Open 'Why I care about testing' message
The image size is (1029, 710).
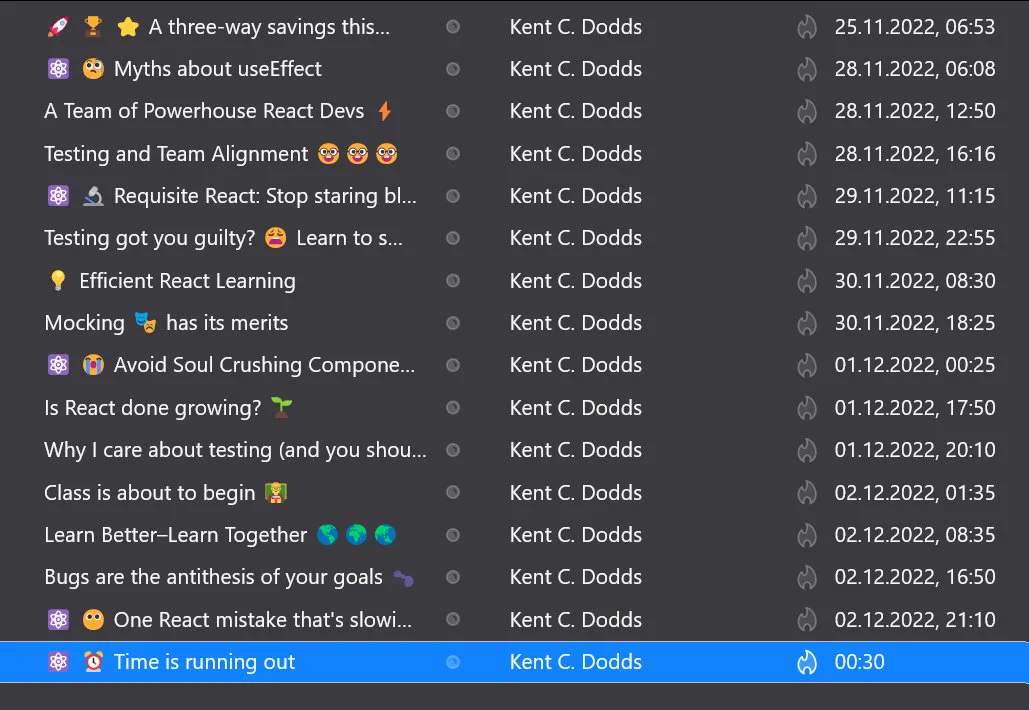pos(236,450)
